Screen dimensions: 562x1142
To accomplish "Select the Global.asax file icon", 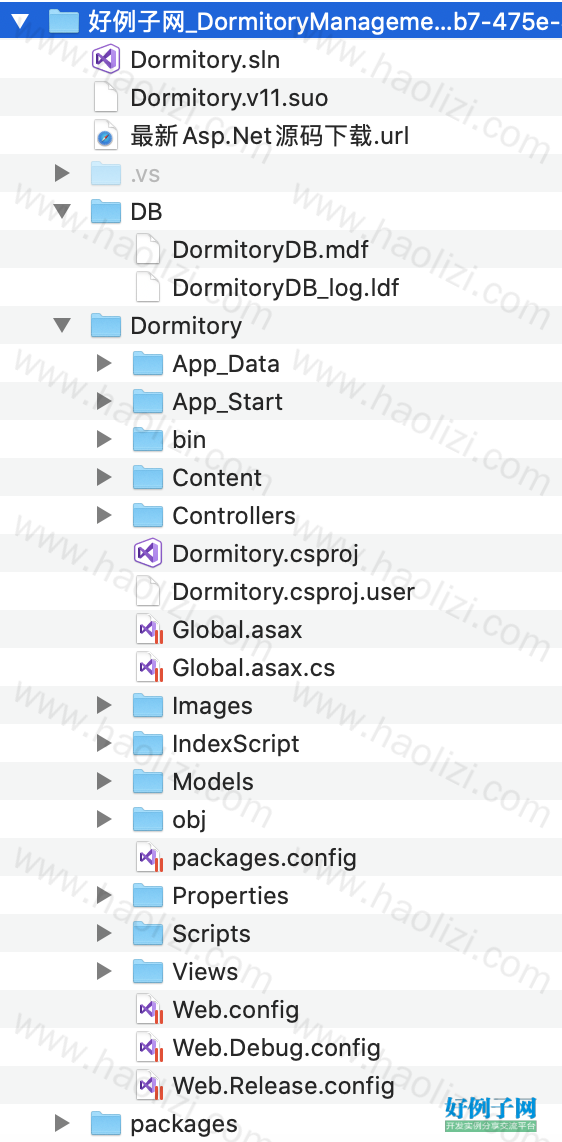I will click(x=149, y=629).
